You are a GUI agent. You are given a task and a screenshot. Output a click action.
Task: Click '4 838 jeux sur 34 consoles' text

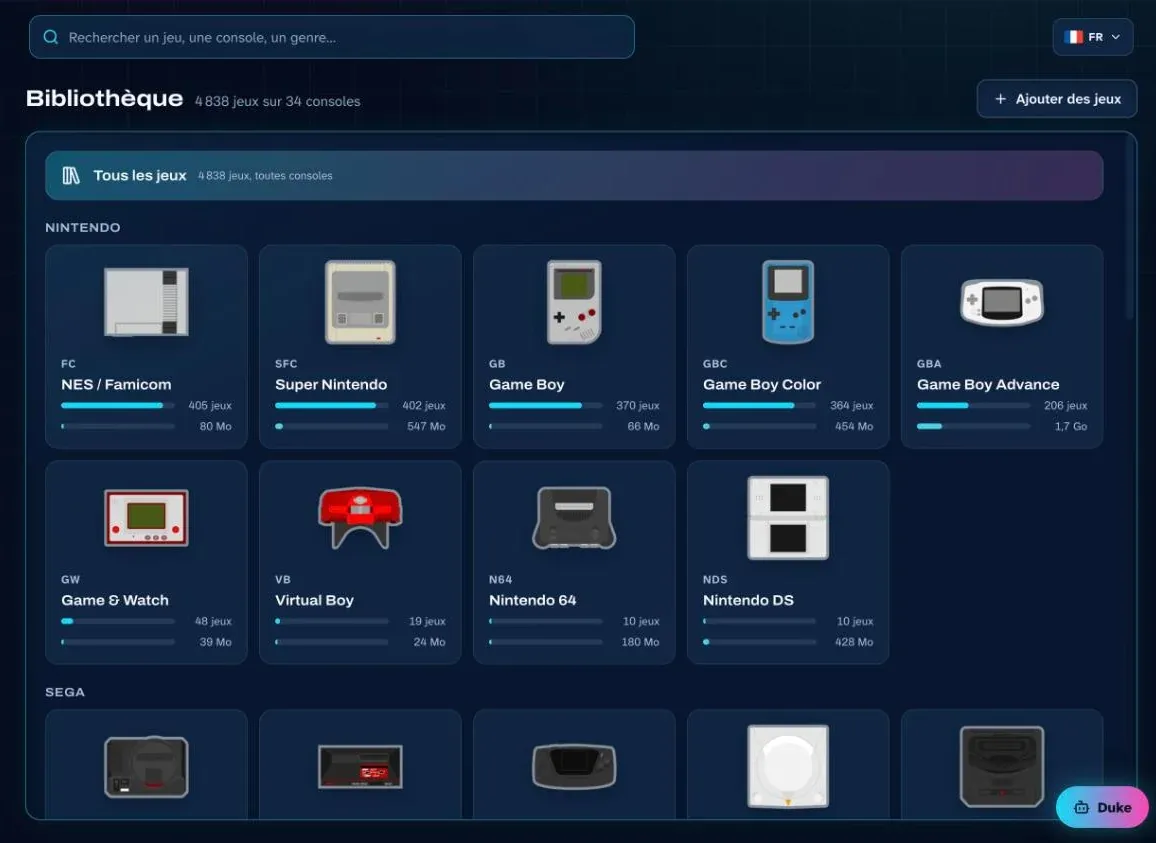click(x=277, y=101)
